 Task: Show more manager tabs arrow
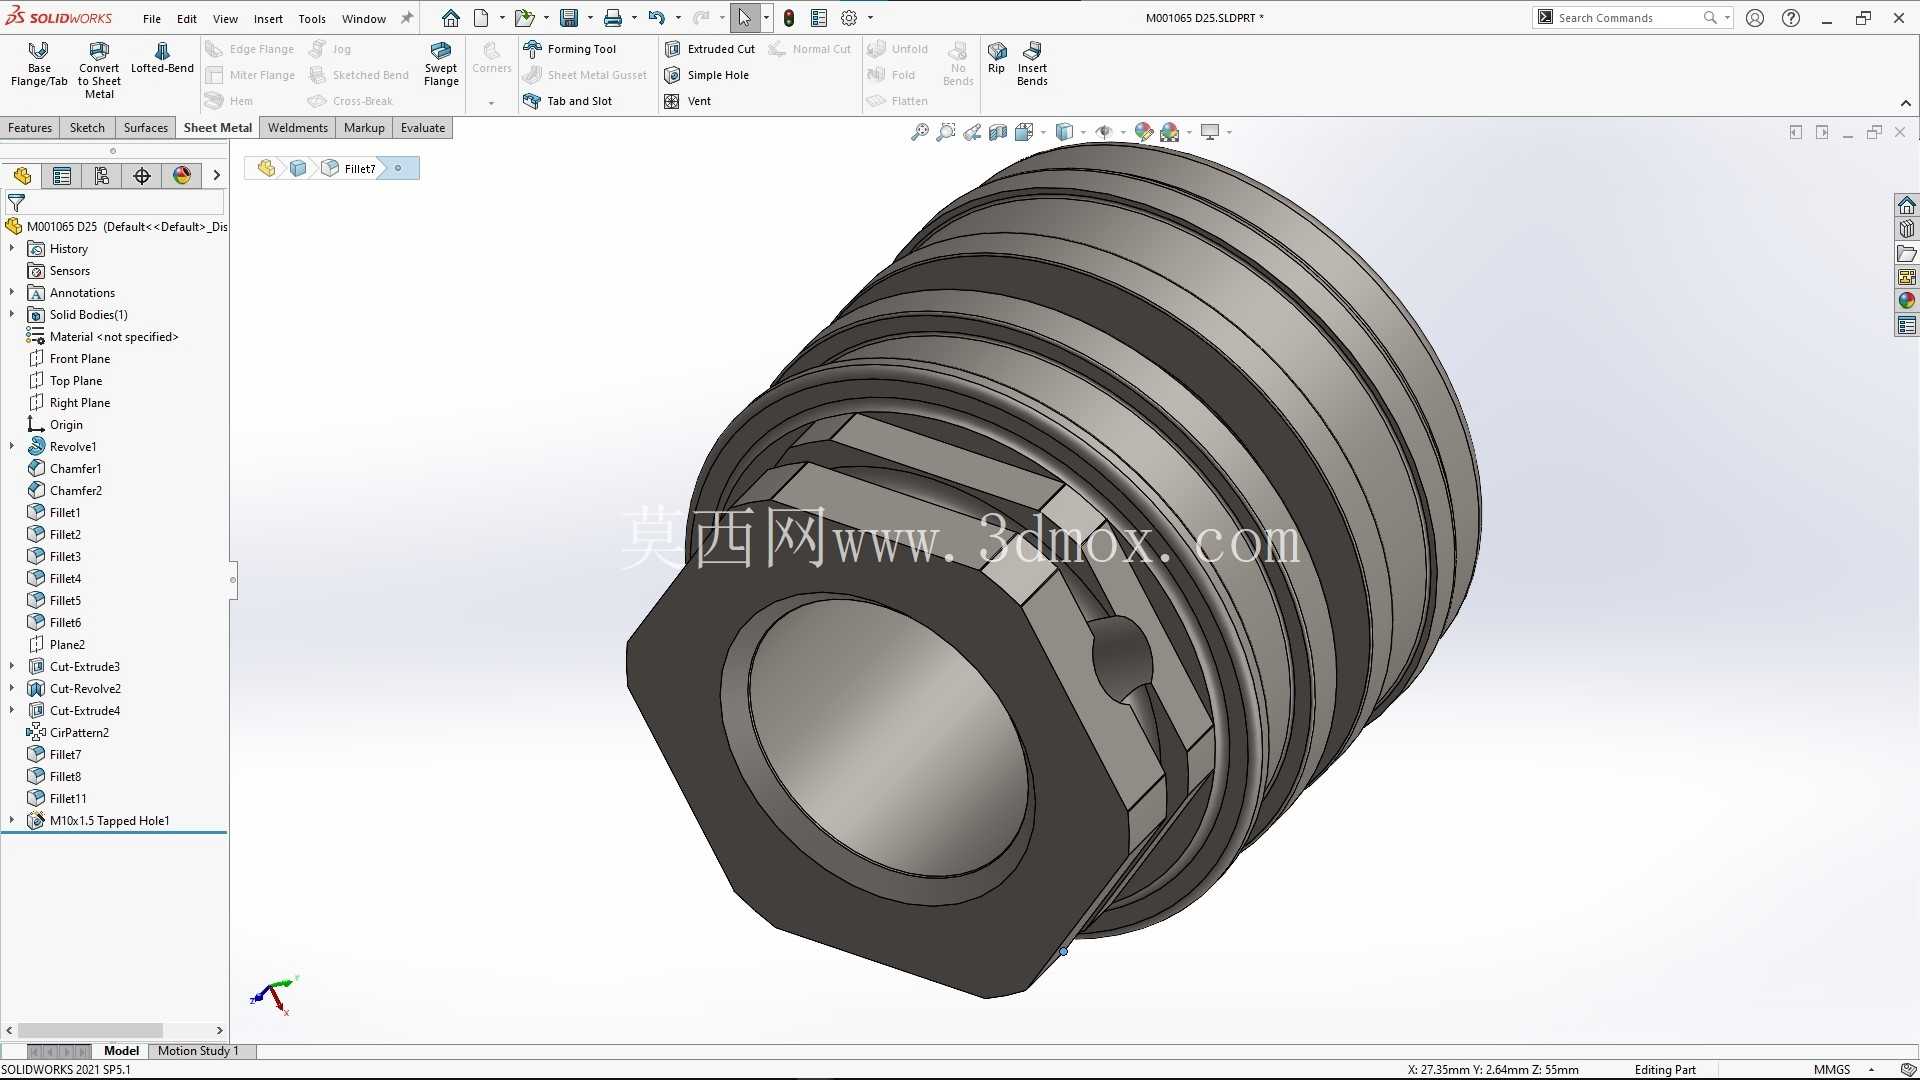point(216,176)
